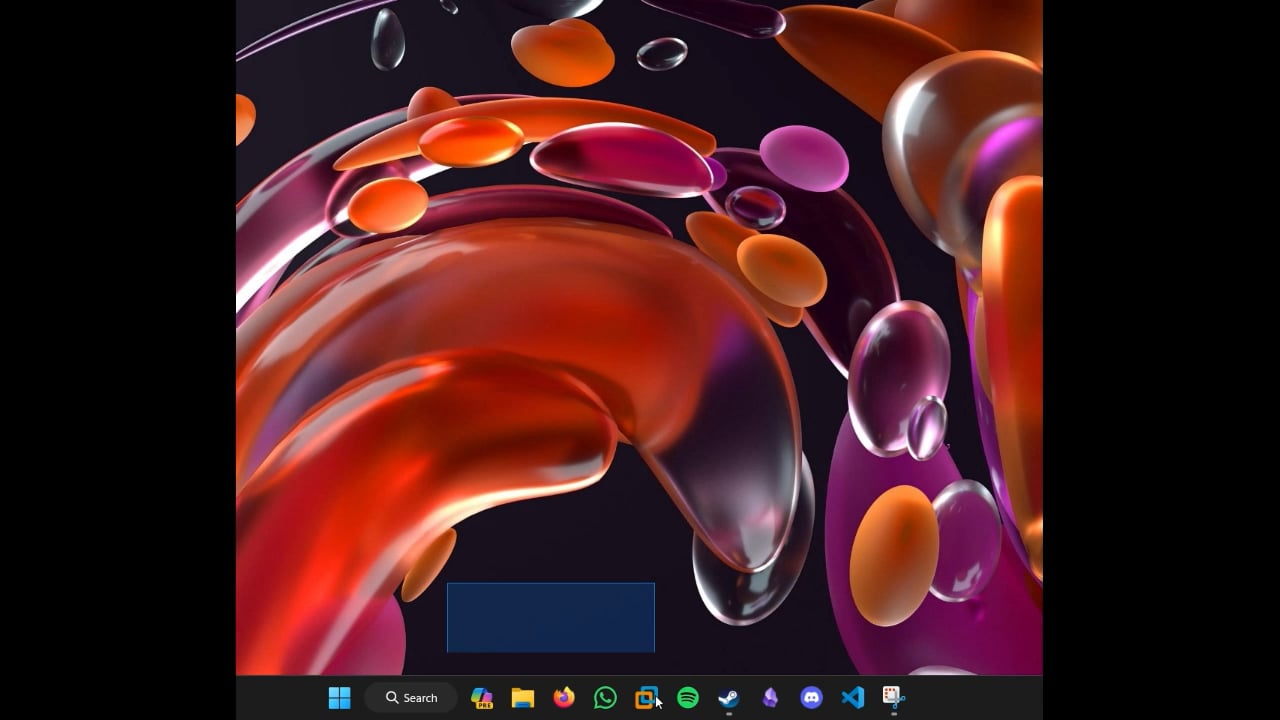Launch Visual Studio Code from taskbar
Screen dimensions: 1280x720
pos(853,698)
